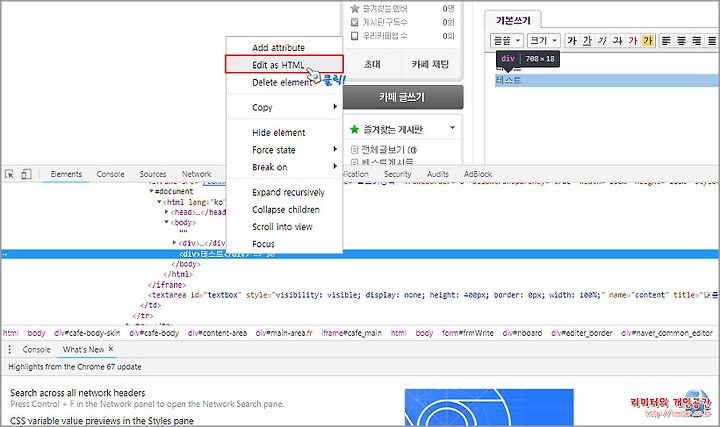The width and height of the screenshot is (720, 427).
Task: Switch to the top DevTools Console tab
Action: (111, 174)
